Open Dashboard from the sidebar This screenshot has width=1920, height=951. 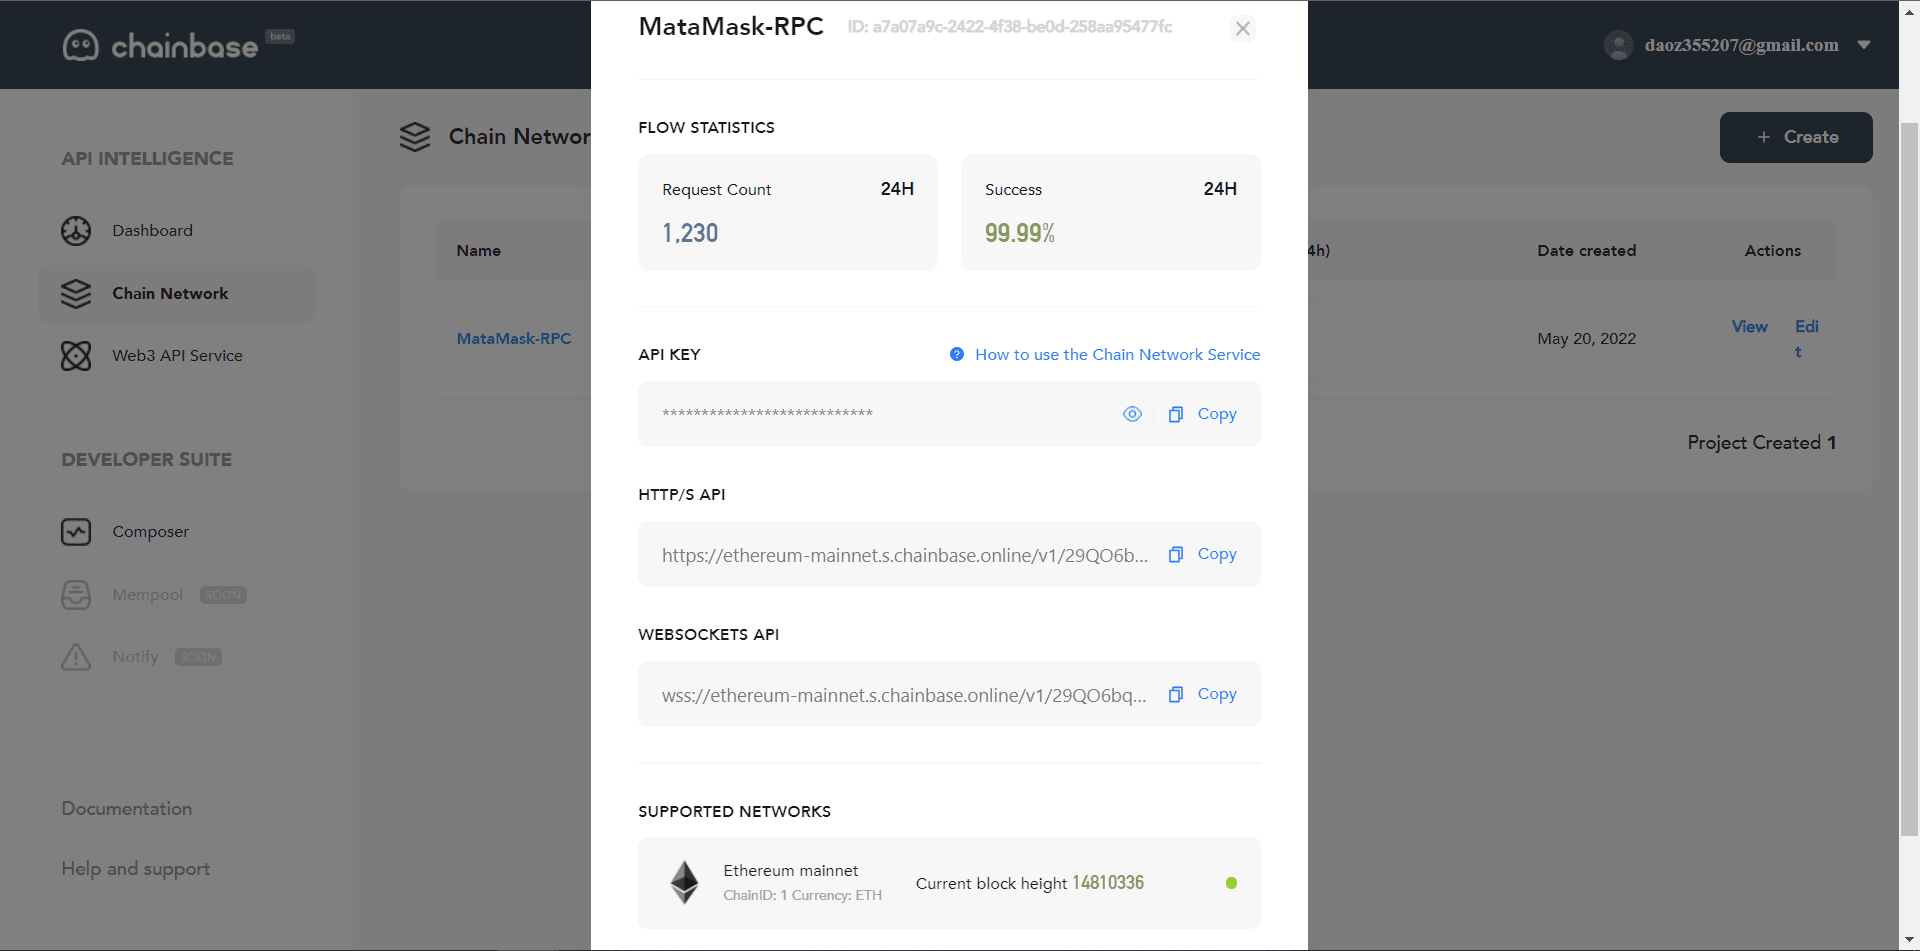pos(152,231)
